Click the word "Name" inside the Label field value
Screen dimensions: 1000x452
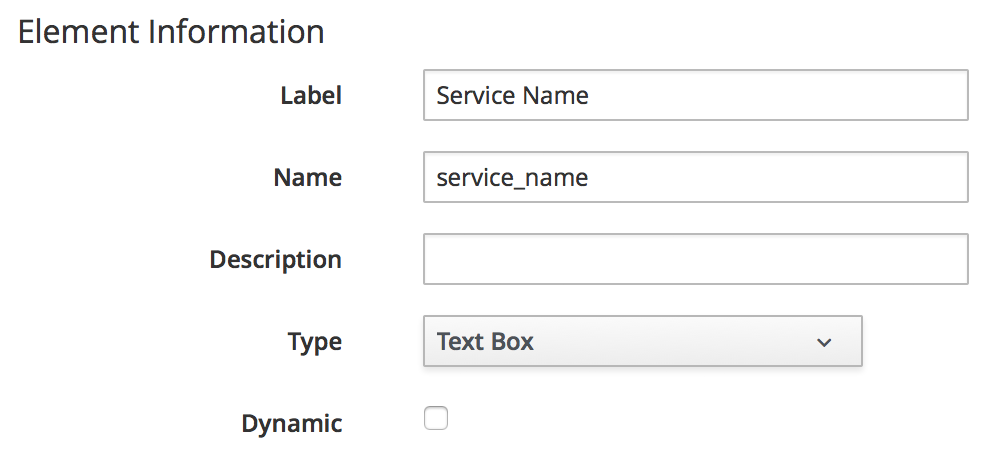point(554,96)
